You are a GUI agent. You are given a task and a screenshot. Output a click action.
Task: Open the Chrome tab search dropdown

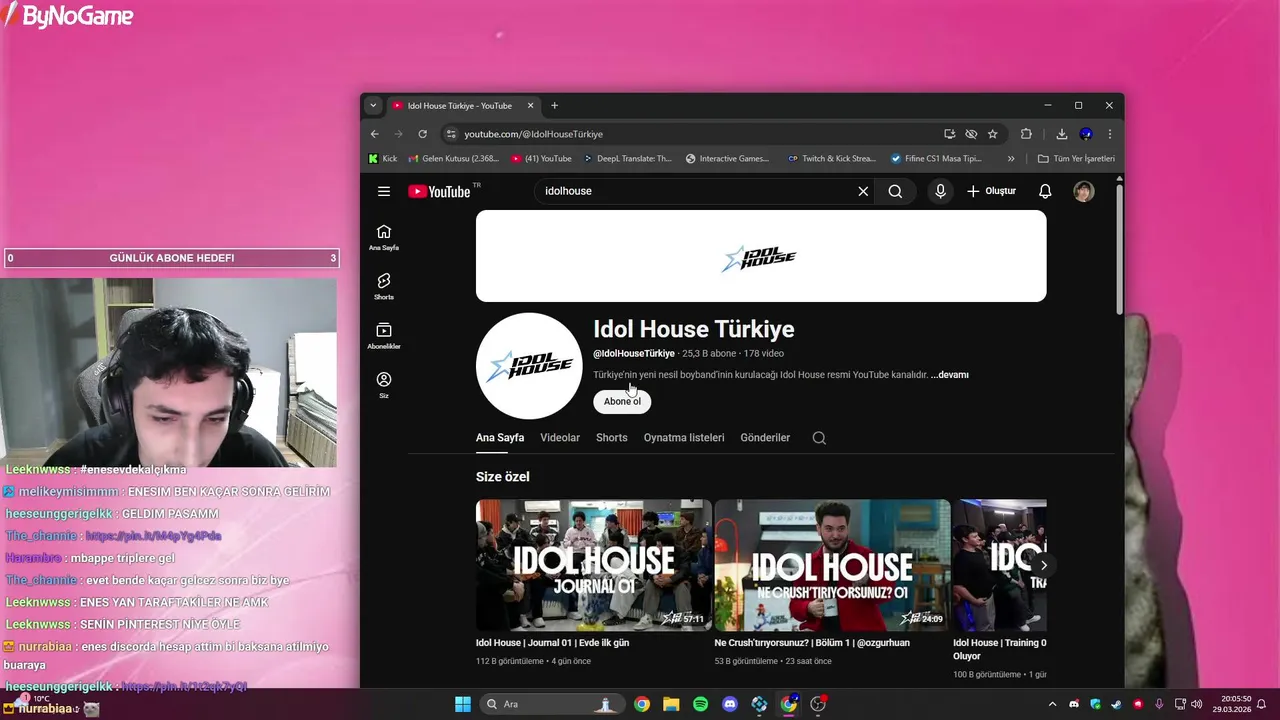pyautogui.click(x=373, y=105)
